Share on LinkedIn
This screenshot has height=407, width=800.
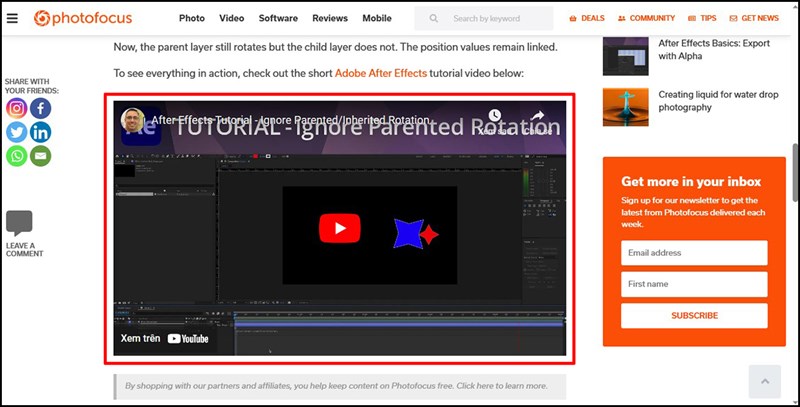(40, 132)
